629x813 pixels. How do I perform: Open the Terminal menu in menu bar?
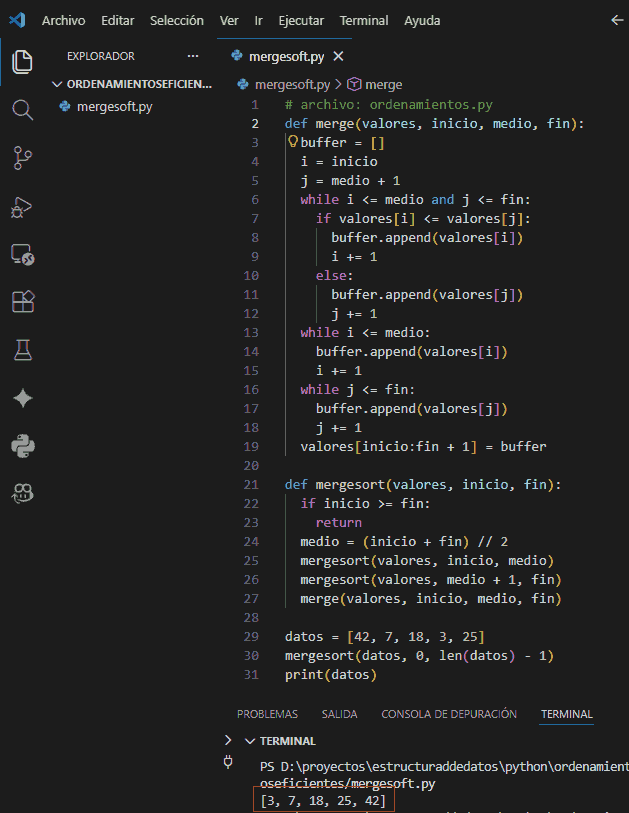click(x=364, y=21)
